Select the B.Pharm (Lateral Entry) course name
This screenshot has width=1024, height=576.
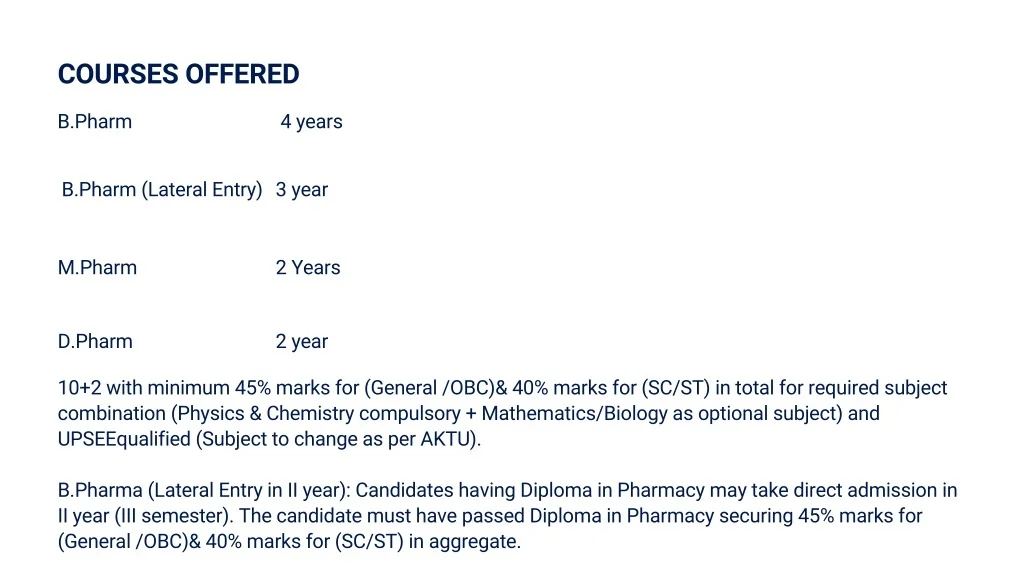[162, 190]
